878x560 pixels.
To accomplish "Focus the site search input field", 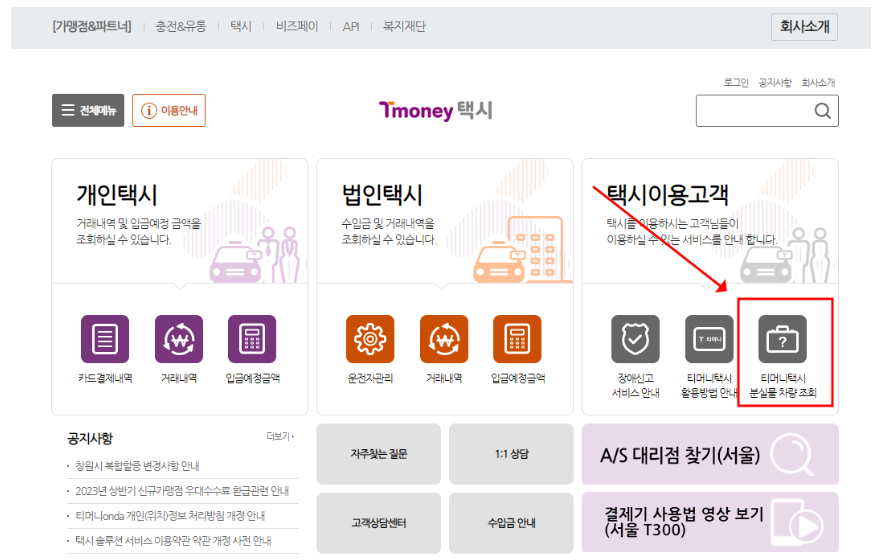I will coord(767,111).
